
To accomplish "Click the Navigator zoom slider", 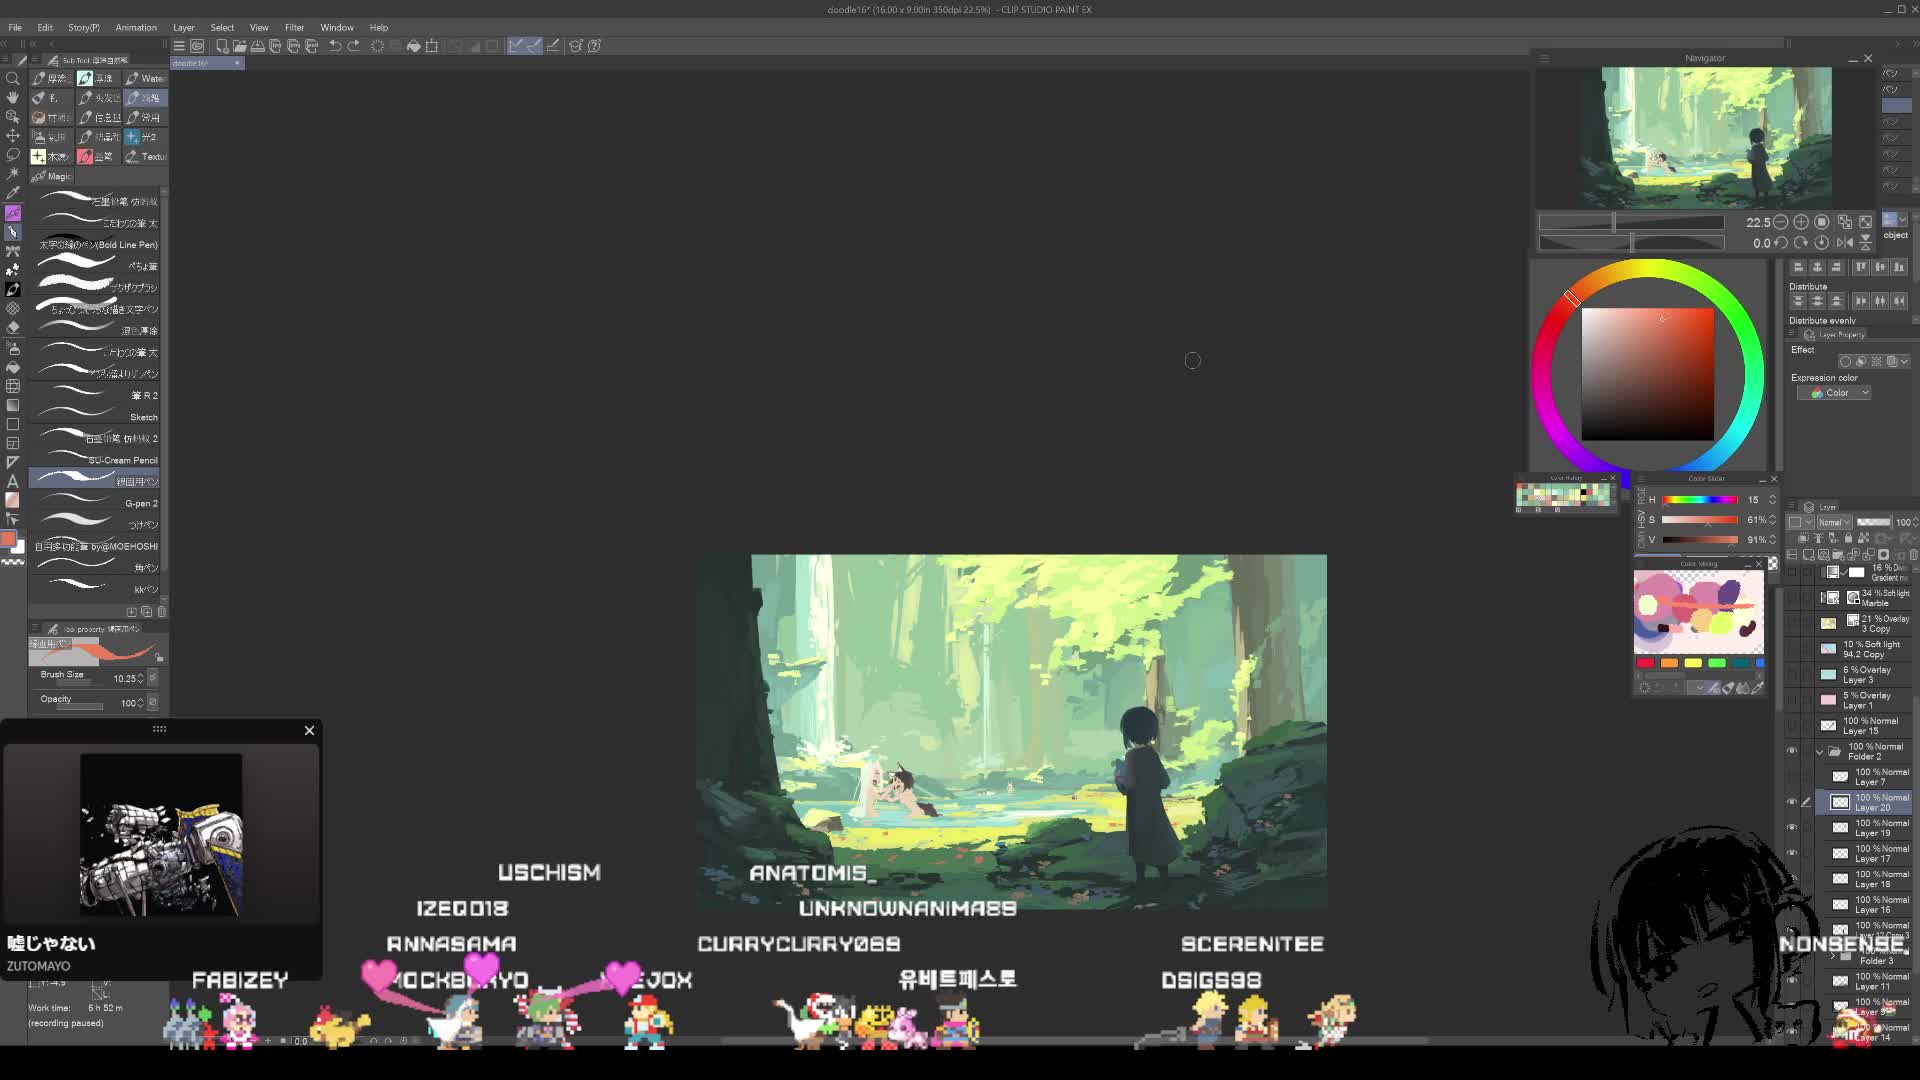I will (x=1631, y=222).
